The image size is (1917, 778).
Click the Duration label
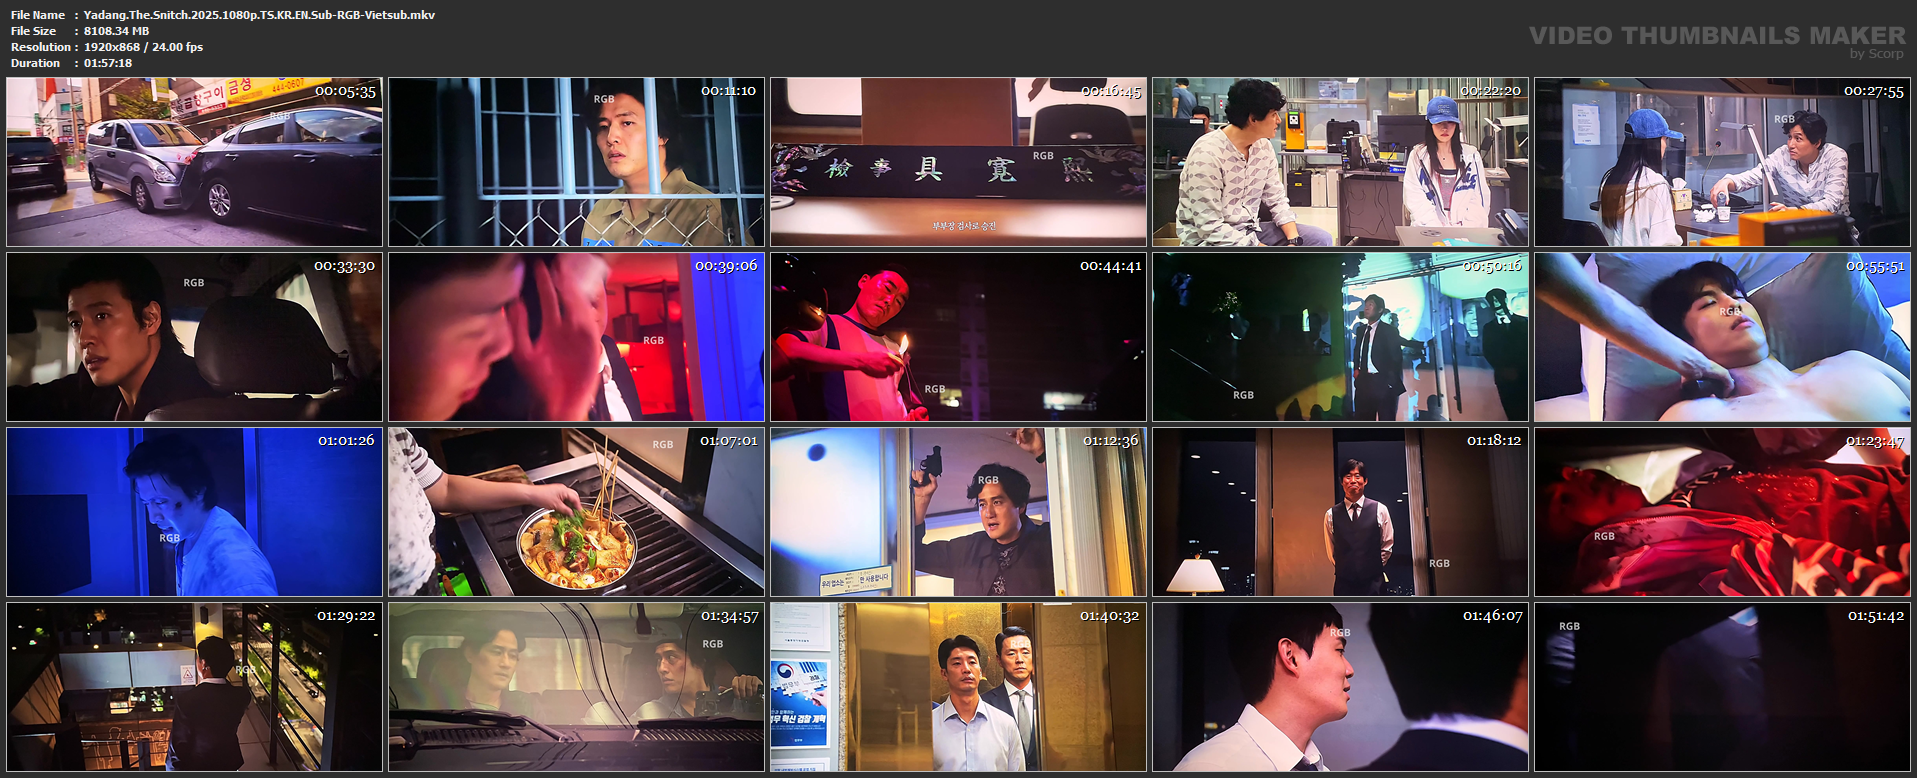35,63
